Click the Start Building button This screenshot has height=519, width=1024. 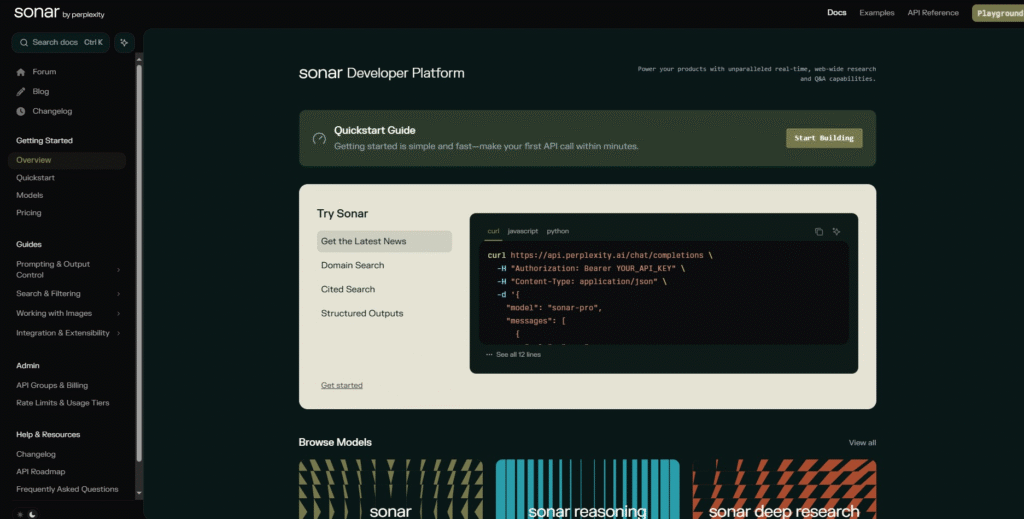coord(824,138)
